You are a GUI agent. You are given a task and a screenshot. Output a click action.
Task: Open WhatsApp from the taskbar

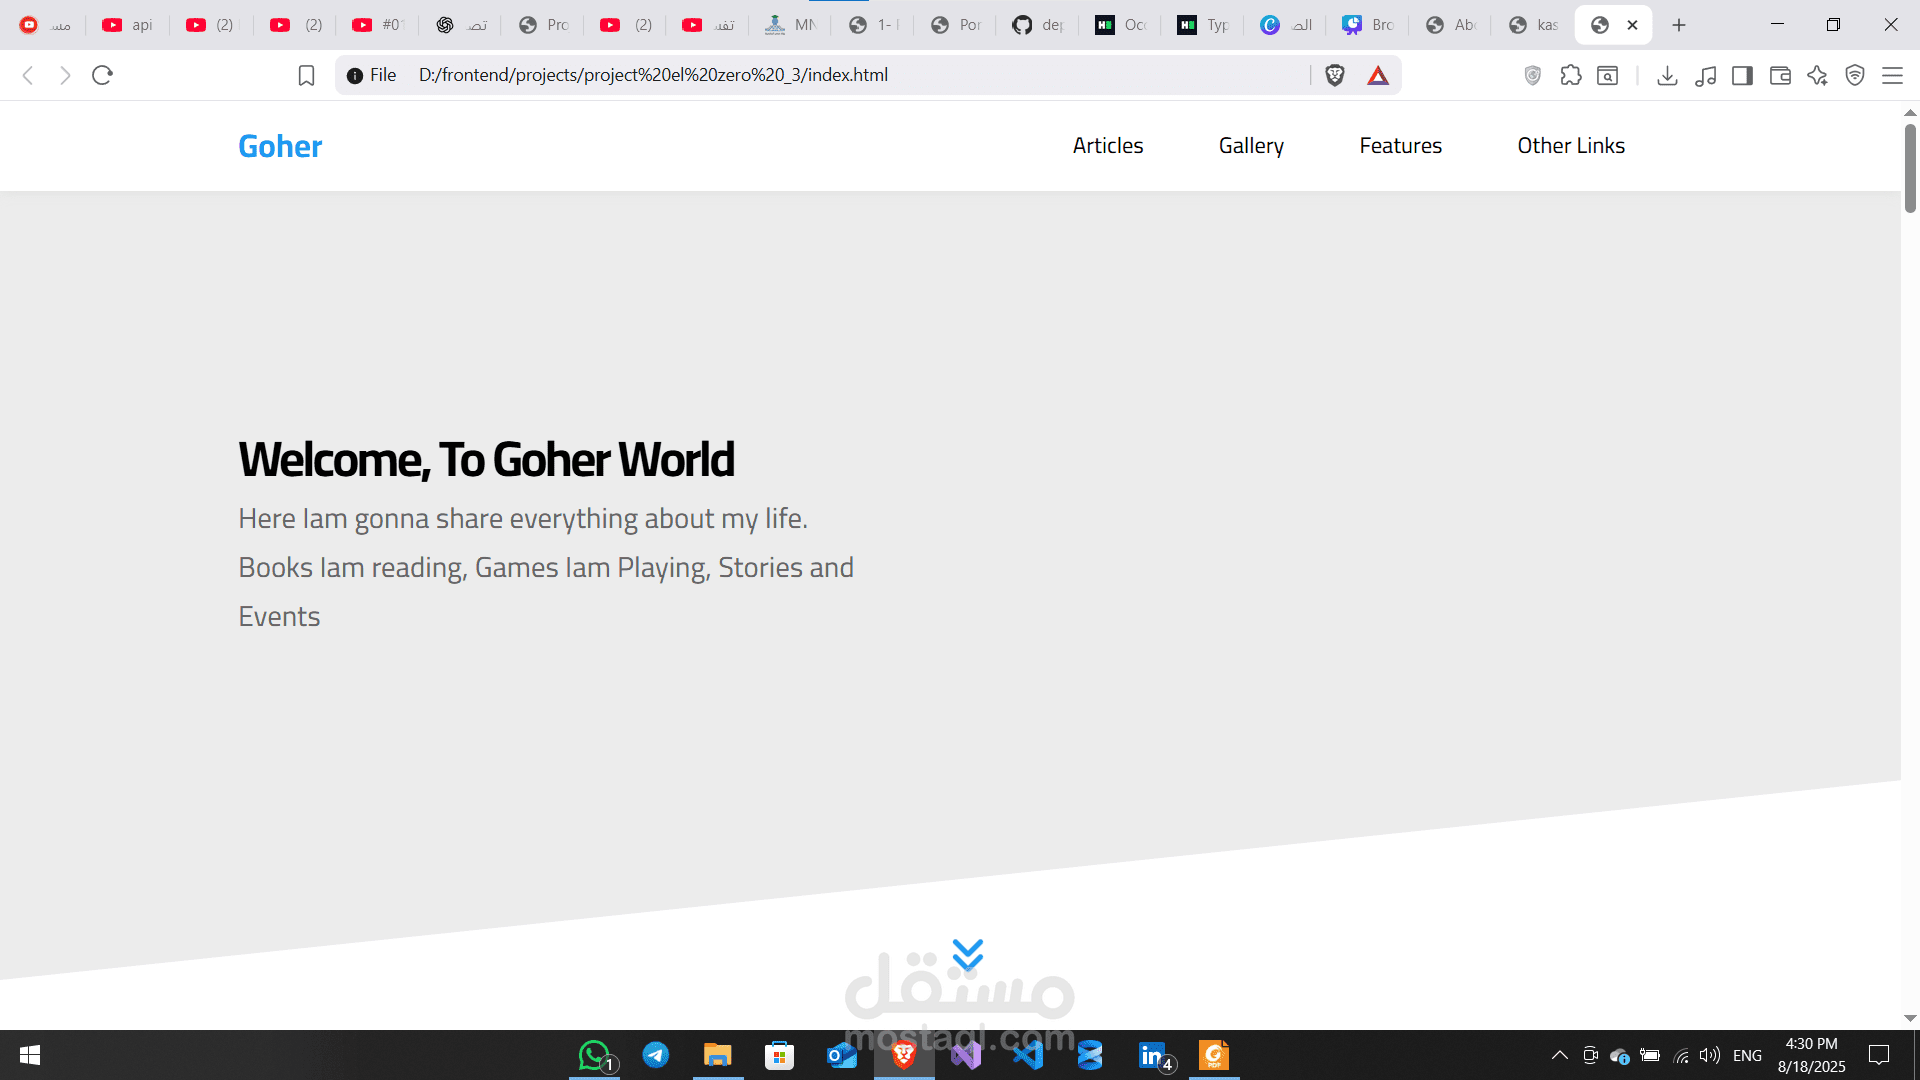tap(594, 1055)
